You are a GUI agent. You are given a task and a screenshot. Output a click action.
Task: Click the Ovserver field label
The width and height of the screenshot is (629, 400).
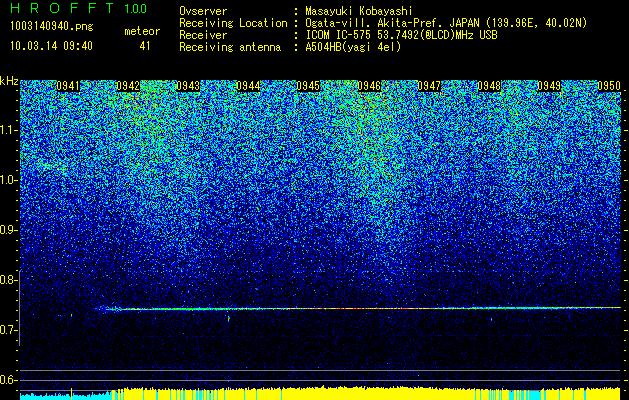coord(203,11)
